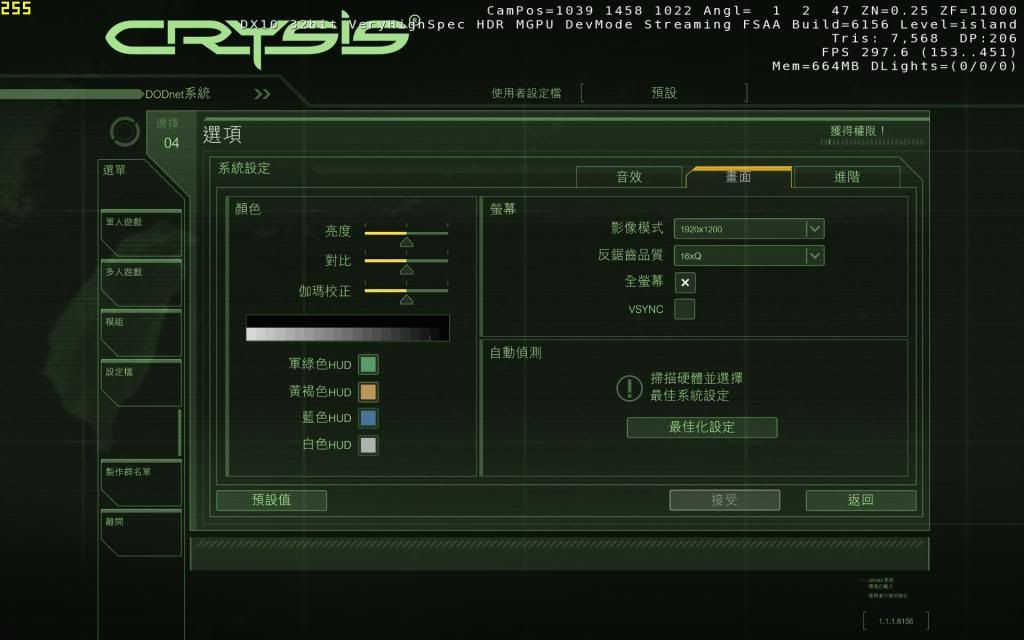Click the 返回 back button

(x=860, y=500)
